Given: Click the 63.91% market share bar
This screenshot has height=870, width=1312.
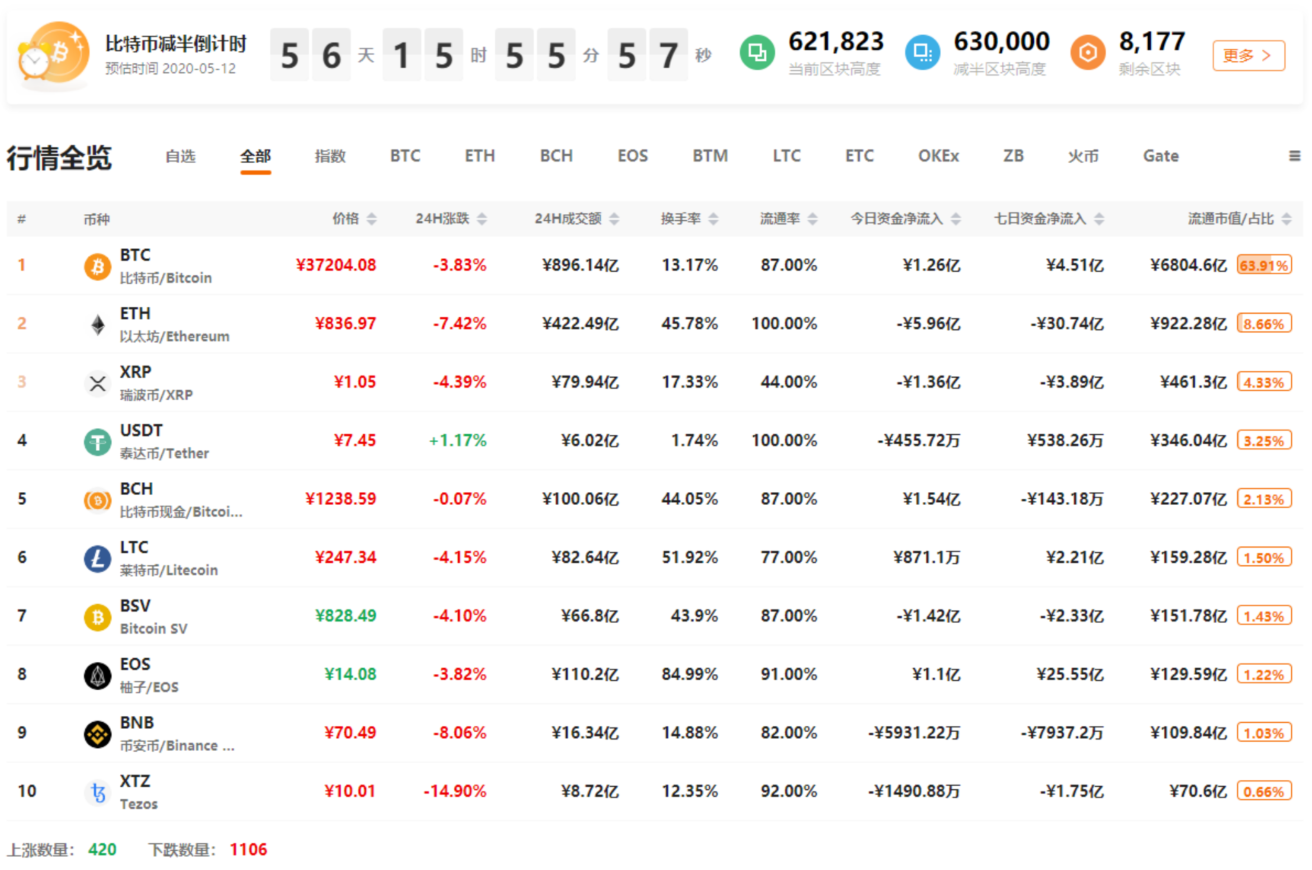Looking at the screenshot, I should [x=1264, y=265].
